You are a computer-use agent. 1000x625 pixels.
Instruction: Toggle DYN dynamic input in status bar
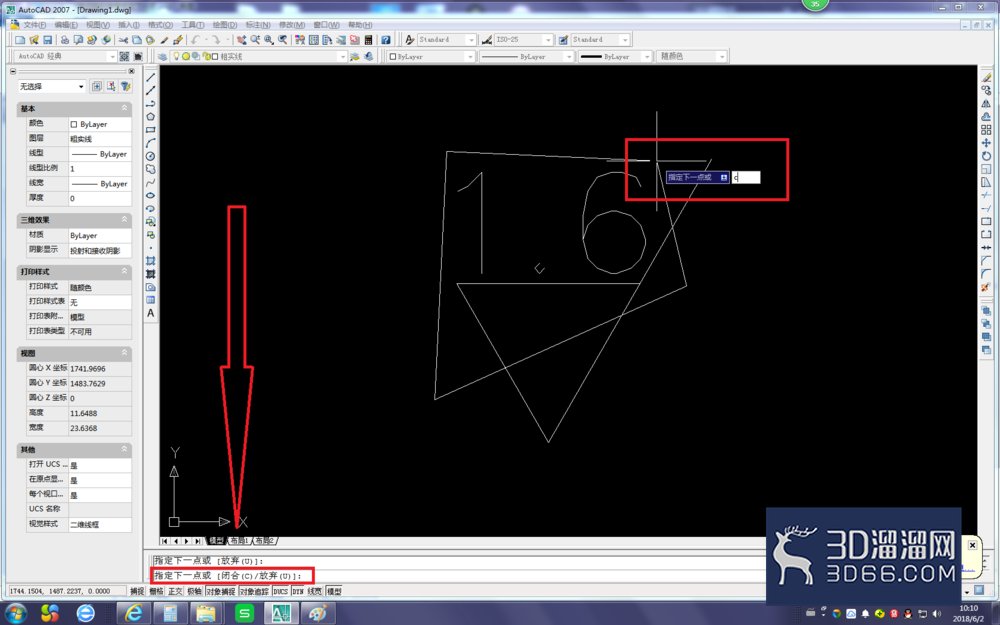pos(298,591)
